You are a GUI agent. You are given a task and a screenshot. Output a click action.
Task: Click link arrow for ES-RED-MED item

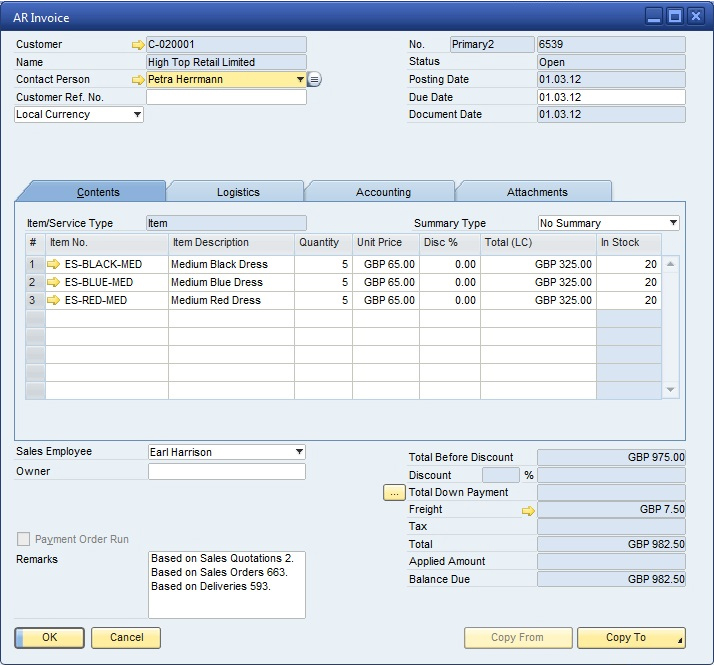[54, 300]
